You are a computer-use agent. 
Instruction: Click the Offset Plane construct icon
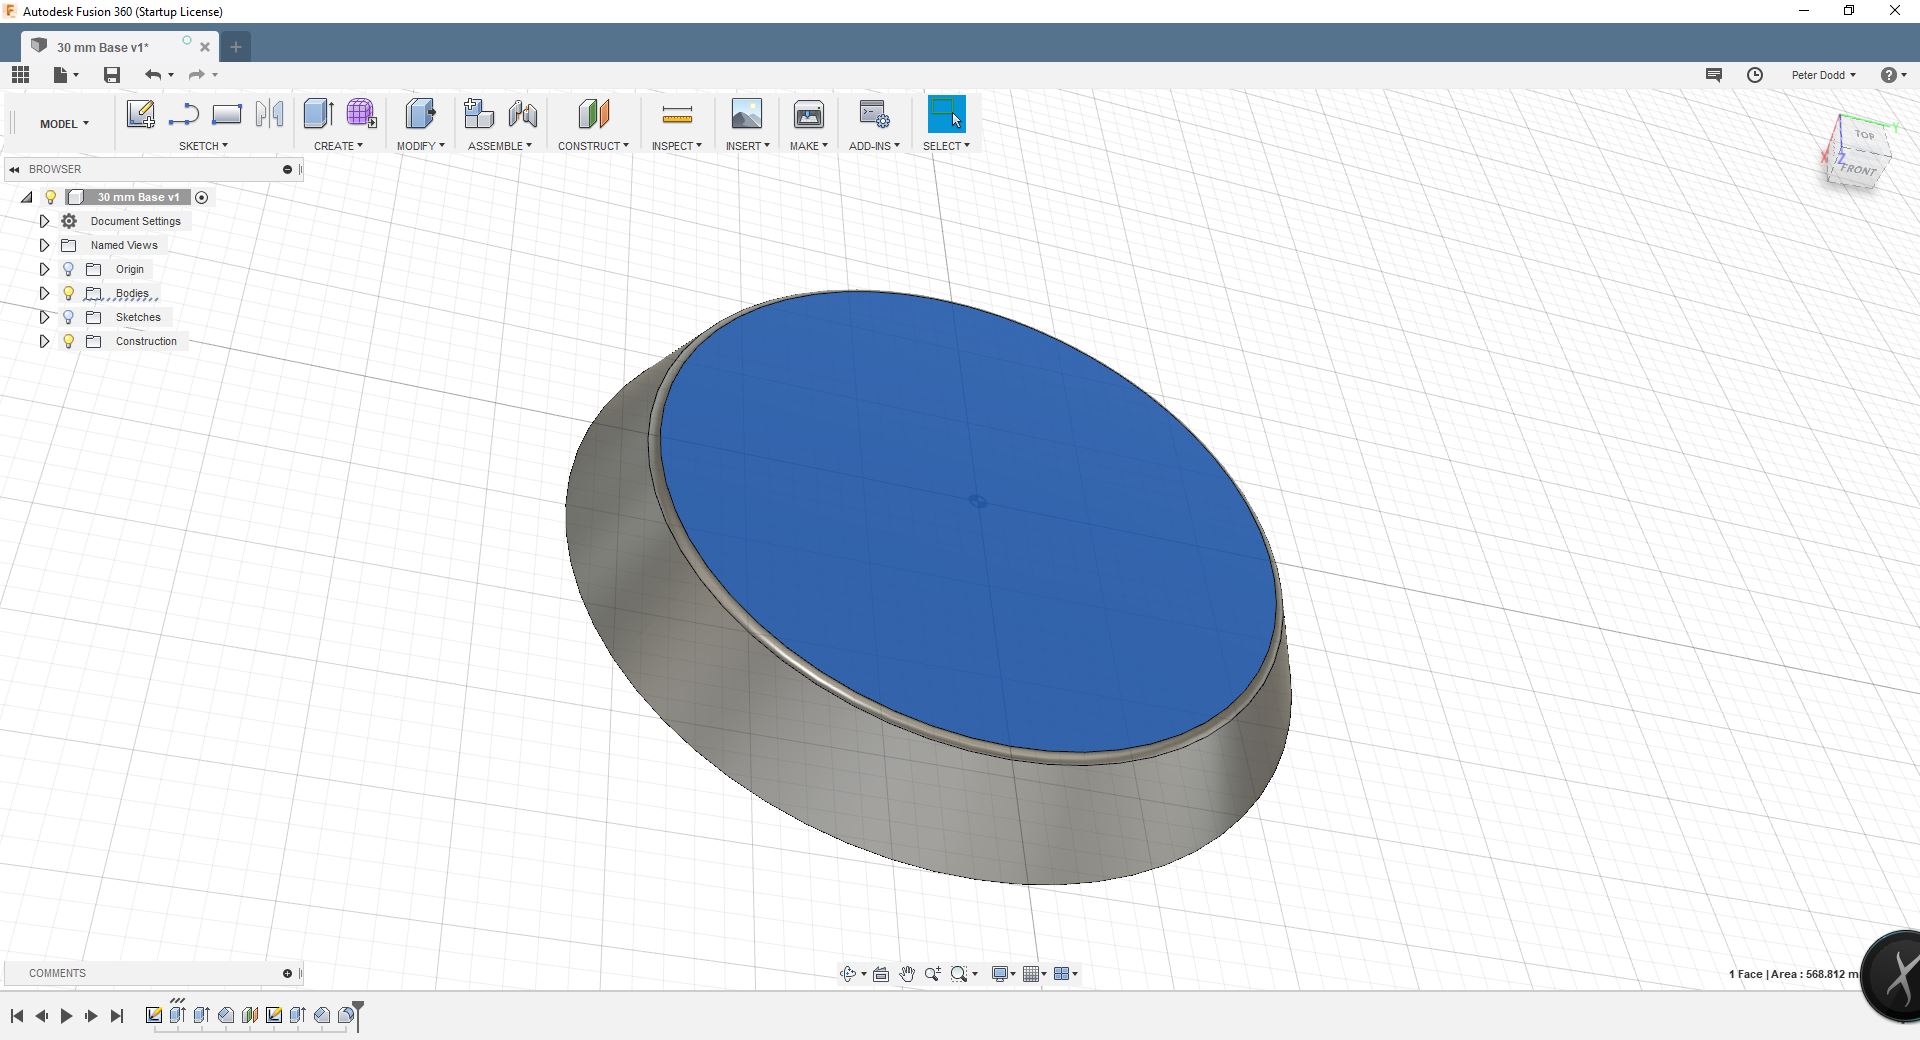coord(593,114)
